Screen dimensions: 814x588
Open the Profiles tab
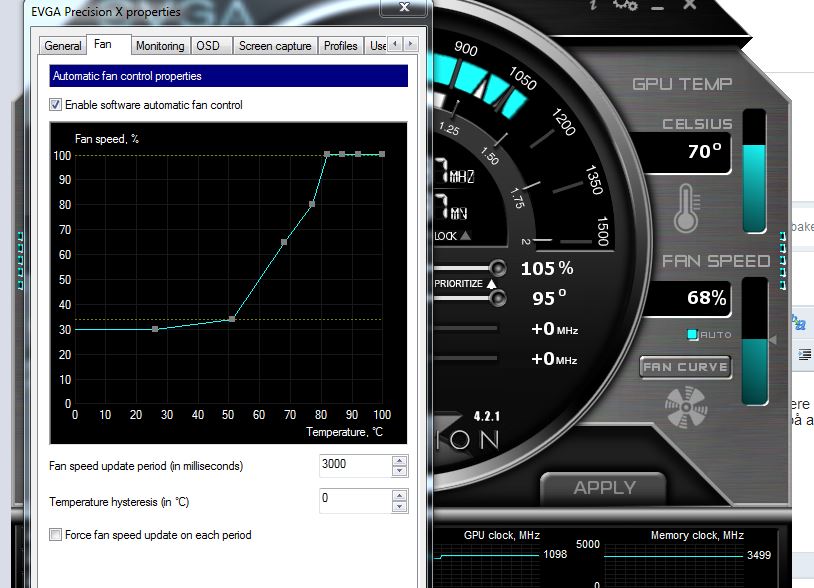point(341,46)
